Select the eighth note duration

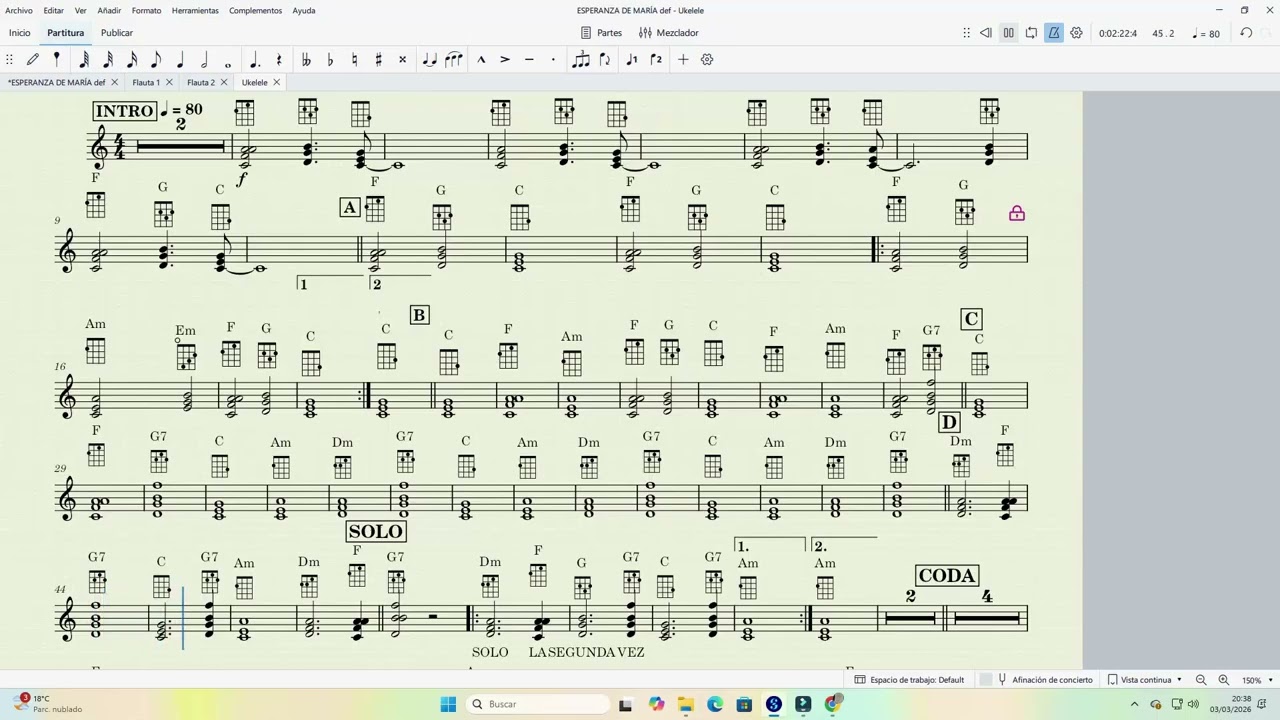156,60
